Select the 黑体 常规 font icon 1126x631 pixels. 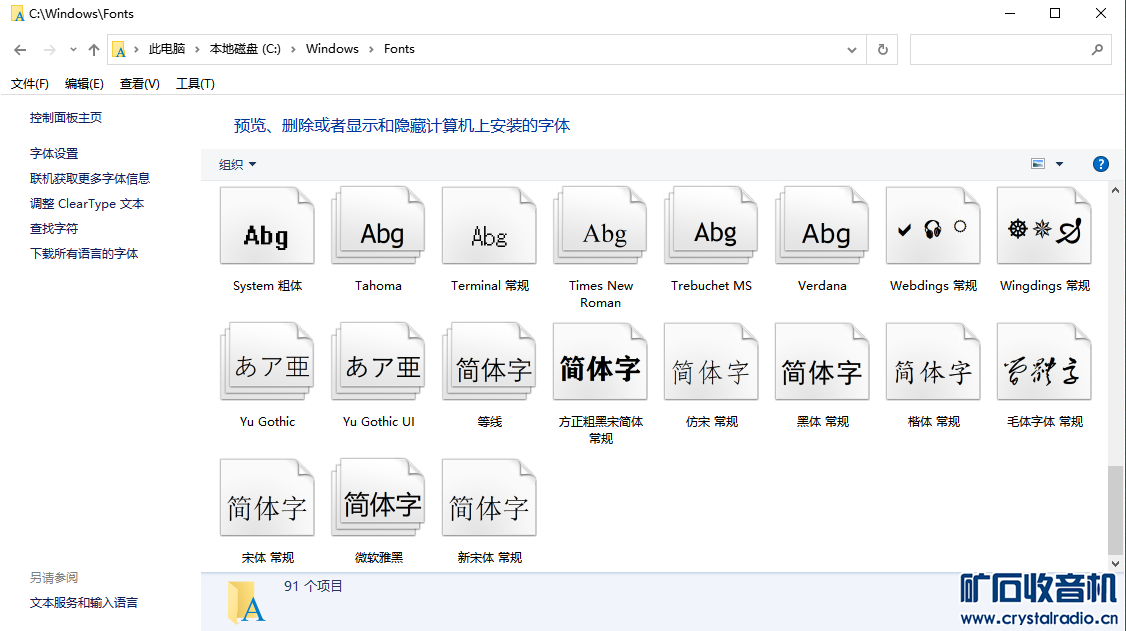(x=822, y=361)
